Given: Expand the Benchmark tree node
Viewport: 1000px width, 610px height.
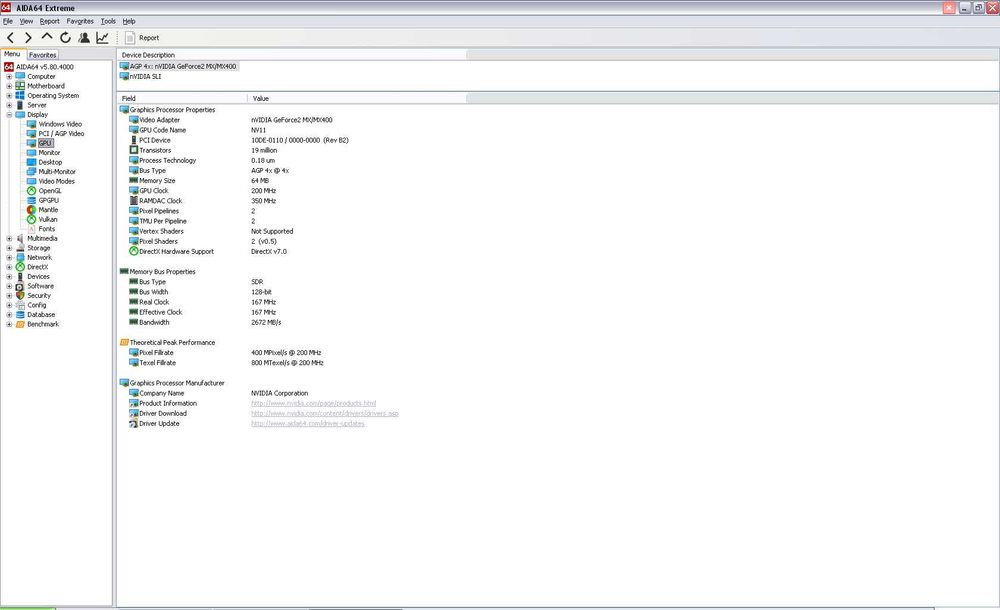Looking at the screenshot, I should [x=9, y=324].
